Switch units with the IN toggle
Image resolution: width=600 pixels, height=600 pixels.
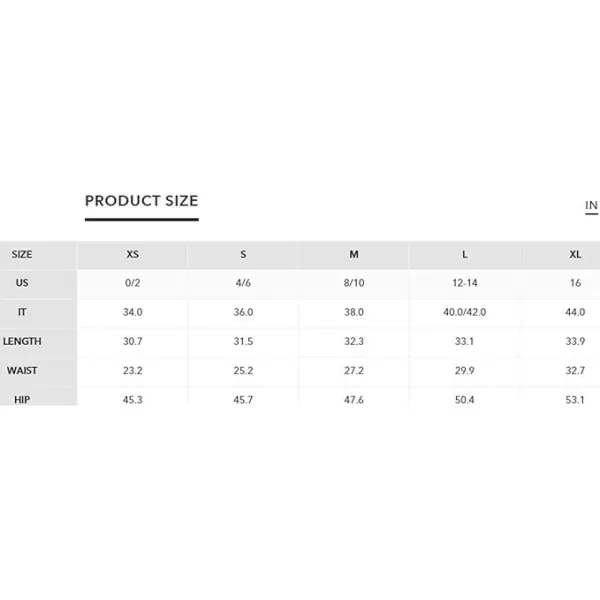591,205
